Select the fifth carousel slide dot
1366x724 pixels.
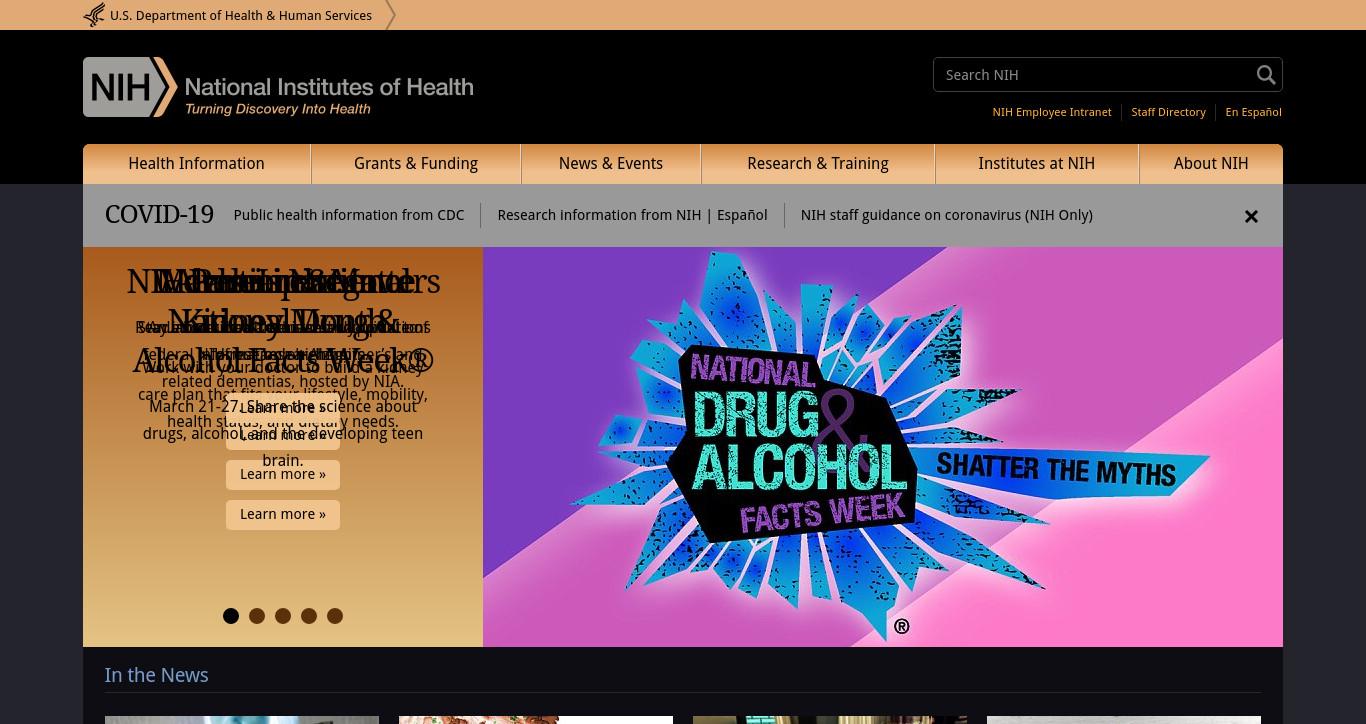click(335, 616)
